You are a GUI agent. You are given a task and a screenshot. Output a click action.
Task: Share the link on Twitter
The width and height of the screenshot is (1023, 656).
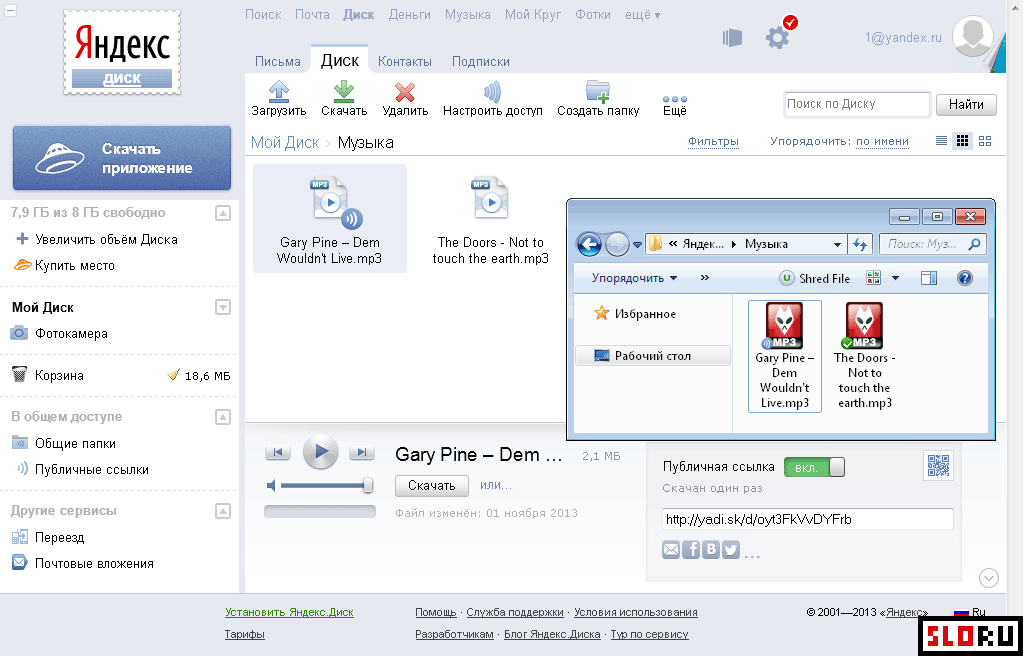coord(731,550)
